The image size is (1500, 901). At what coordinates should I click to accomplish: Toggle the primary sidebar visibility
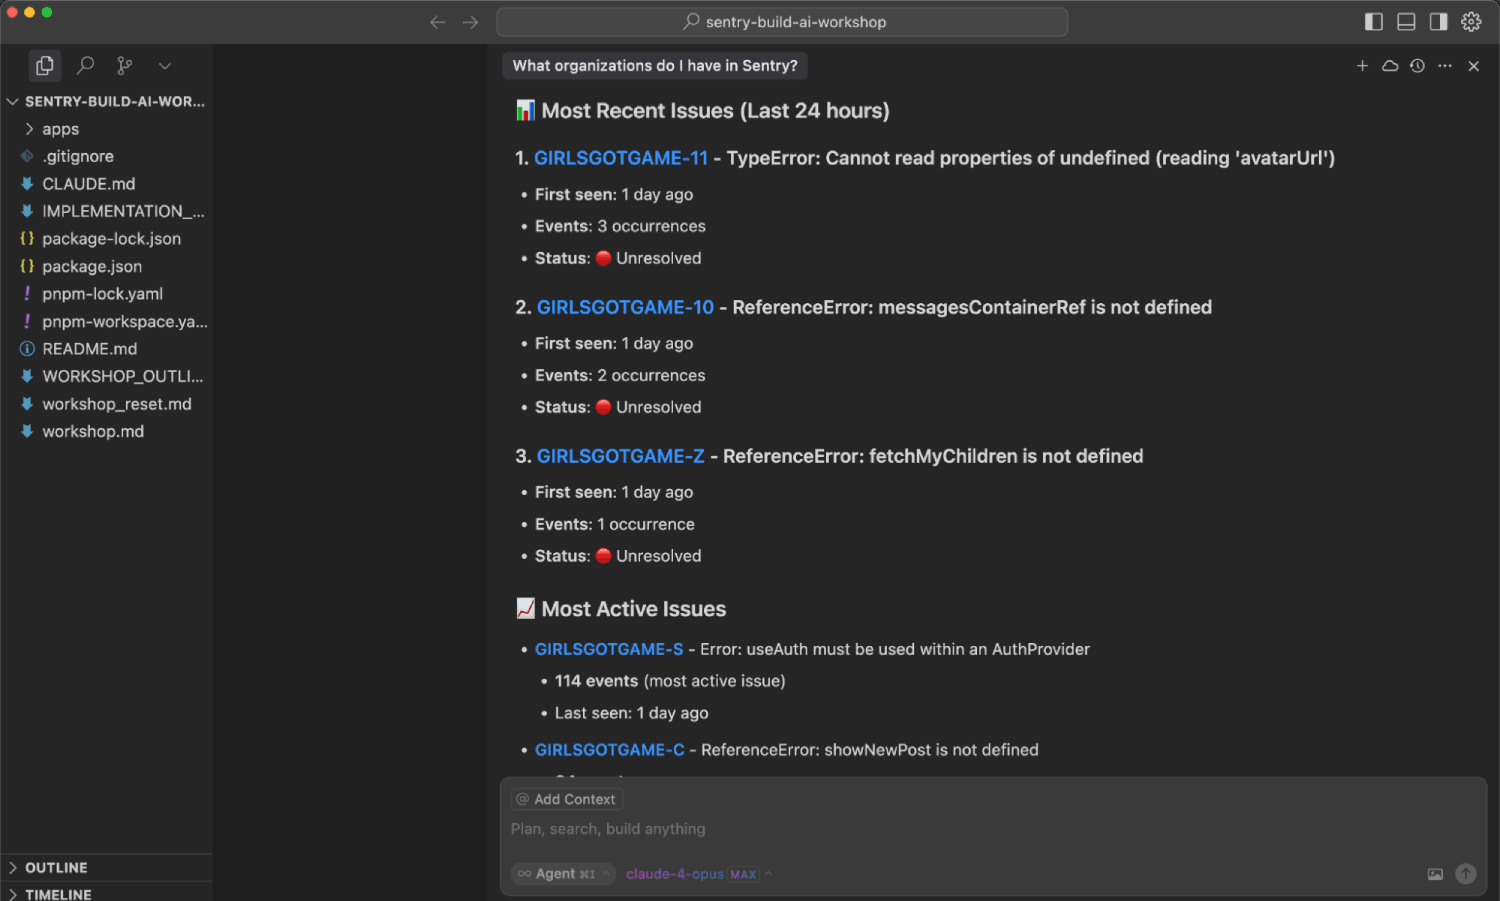coord(1373,21)
